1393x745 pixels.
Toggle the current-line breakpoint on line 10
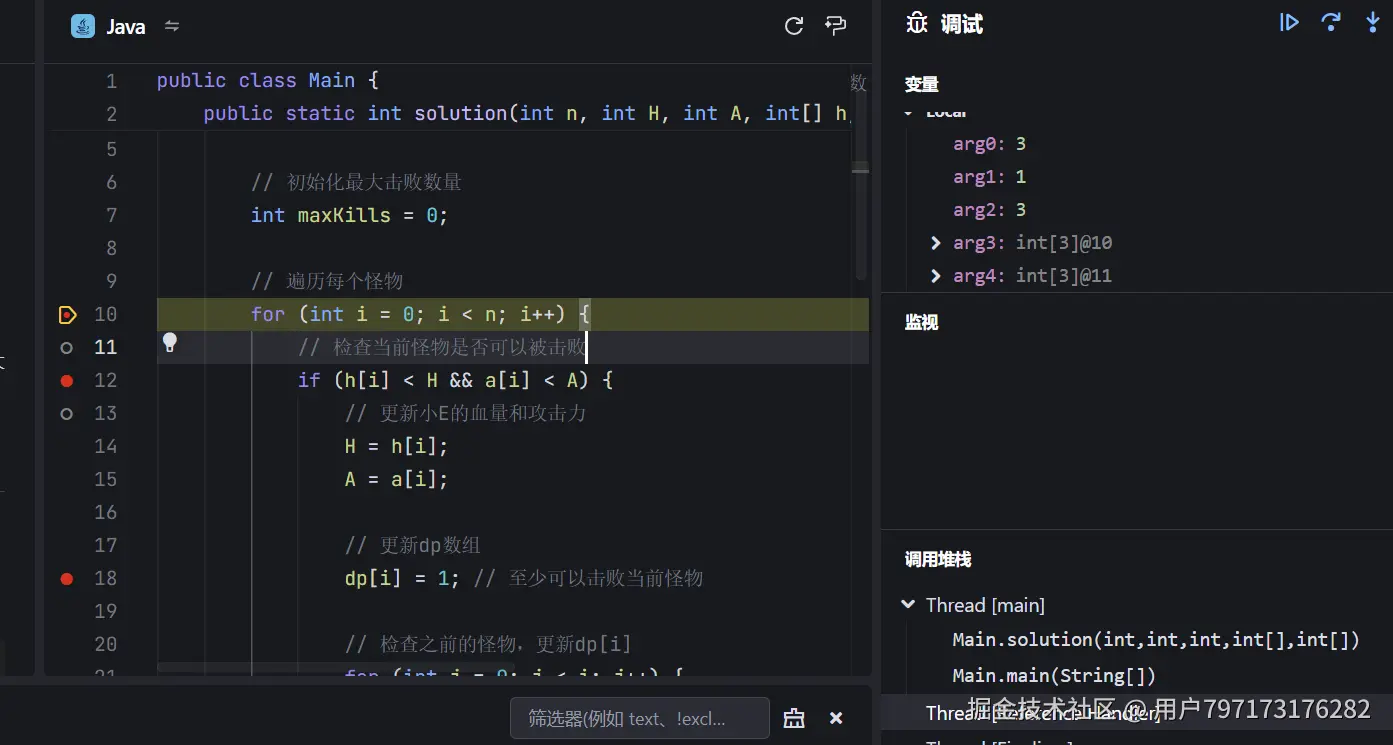(x=67, y=315)
